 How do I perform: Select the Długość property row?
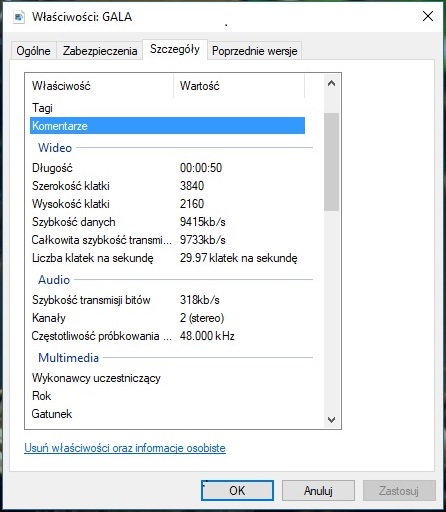(x=167, y=168)
